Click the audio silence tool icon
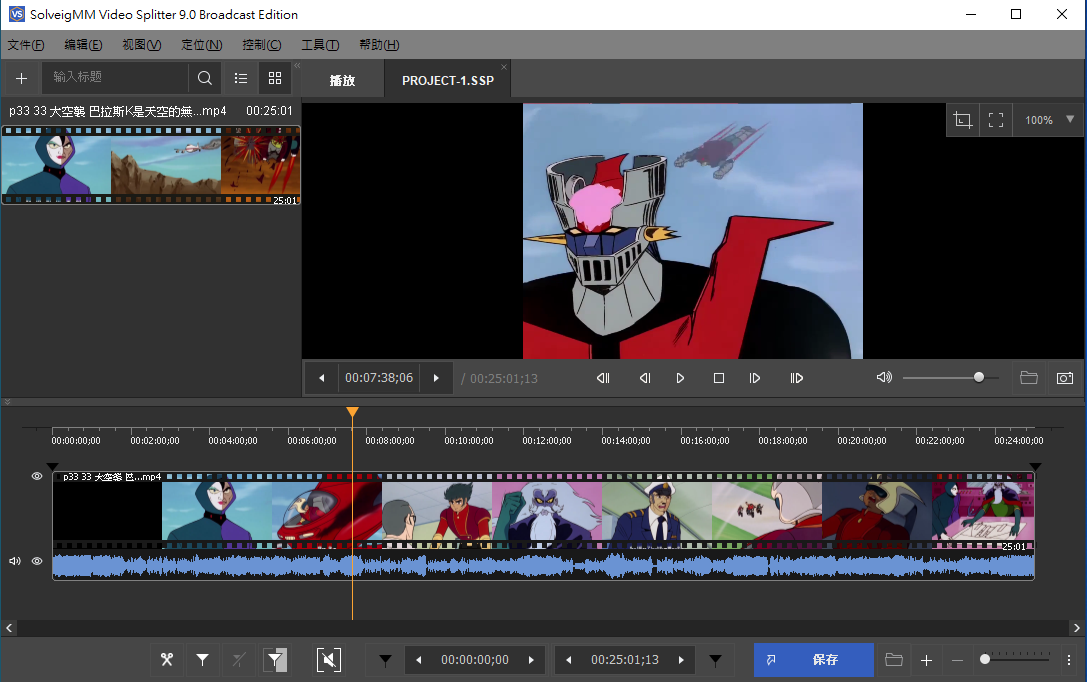The width and height of the screenshot is (1087, 682). pyautogui.click(x=328, y=660)
